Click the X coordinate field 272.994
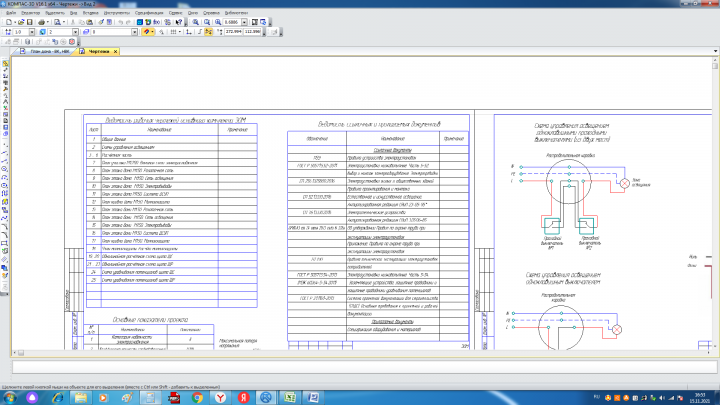This screenshot has height=405, width=720. coord(233,32)
